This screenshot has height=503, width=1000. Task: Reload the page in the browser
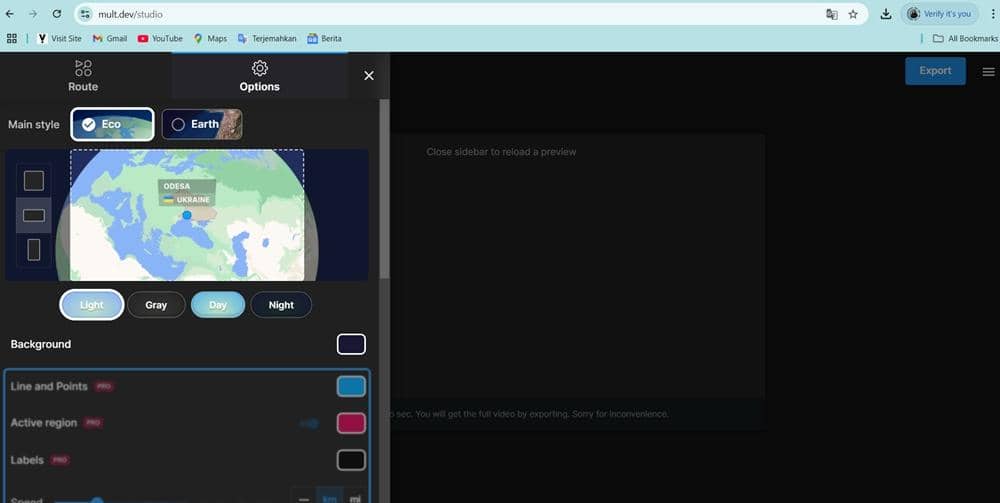coord(56,14)
